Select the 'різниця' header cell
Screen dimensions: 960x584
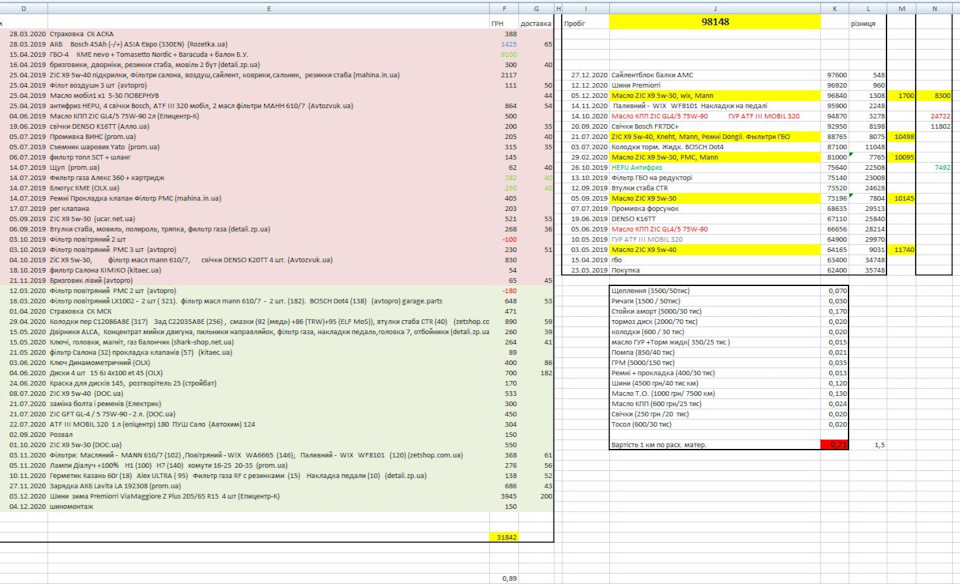coord(868,23)
